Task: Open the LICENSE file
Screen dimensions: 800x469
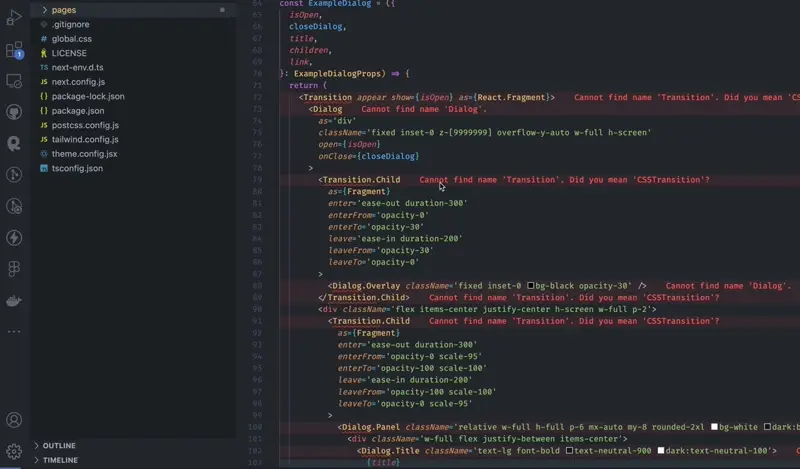Action: 69,53
